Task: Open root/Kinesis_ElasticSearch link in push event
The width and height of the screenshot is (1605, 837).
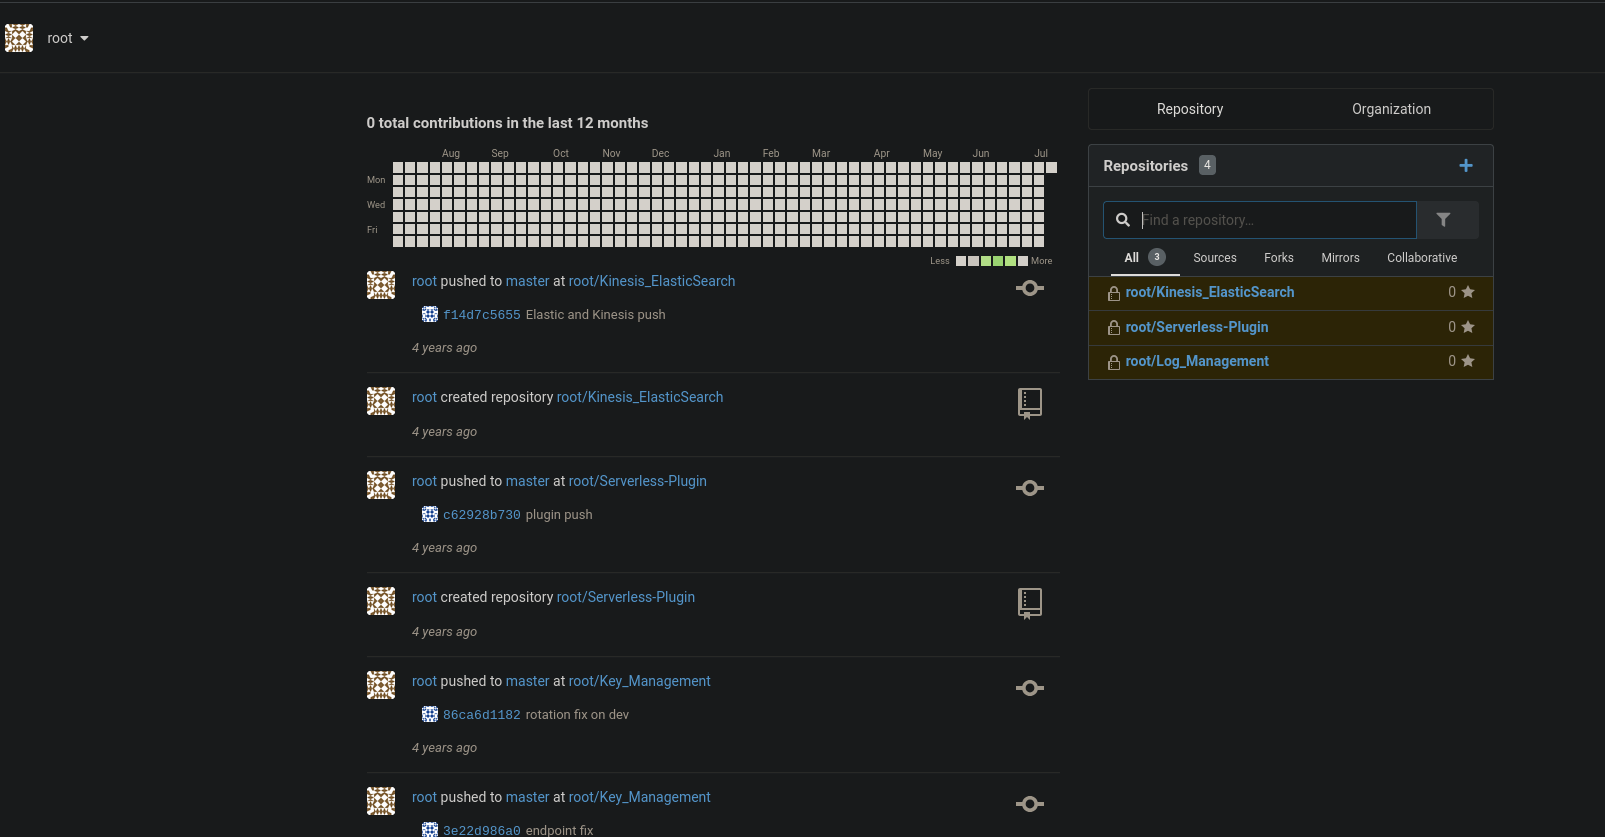Action: [x=652, y=281]
